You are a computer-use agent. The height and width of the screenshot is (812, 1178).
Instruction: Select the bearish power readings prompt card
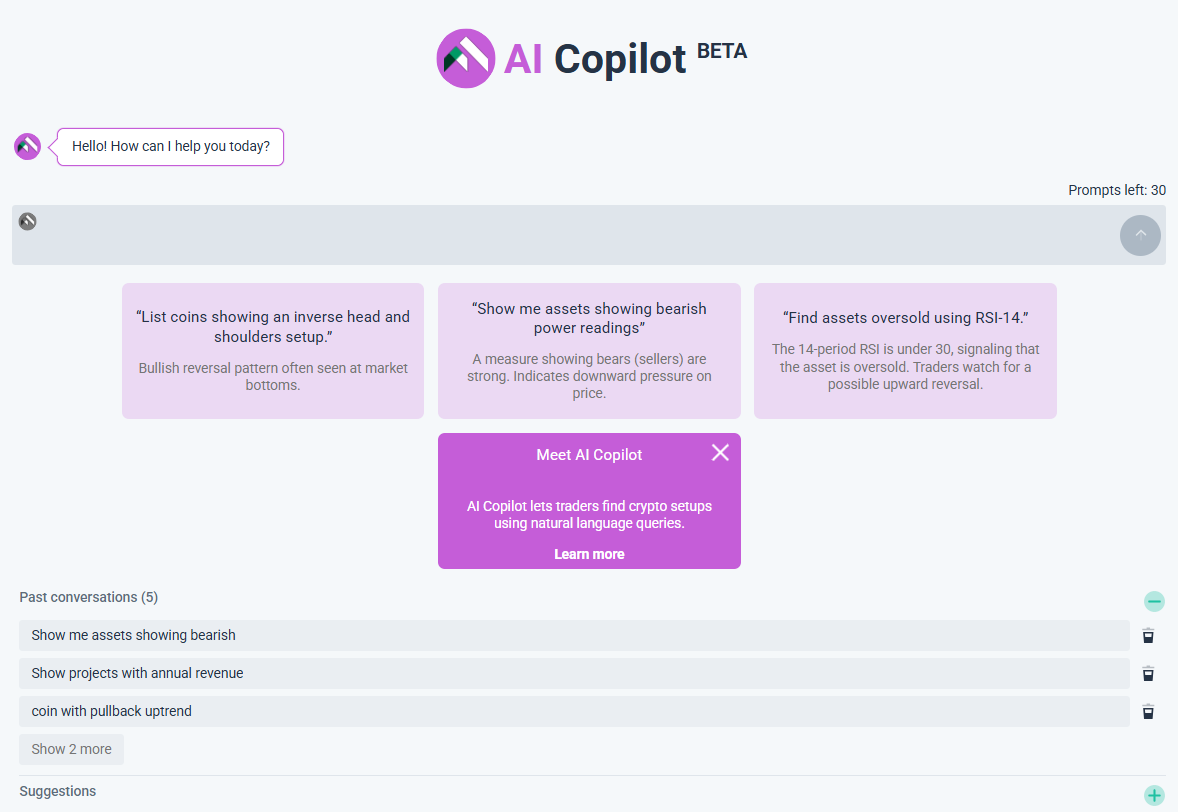coord(589,350)
